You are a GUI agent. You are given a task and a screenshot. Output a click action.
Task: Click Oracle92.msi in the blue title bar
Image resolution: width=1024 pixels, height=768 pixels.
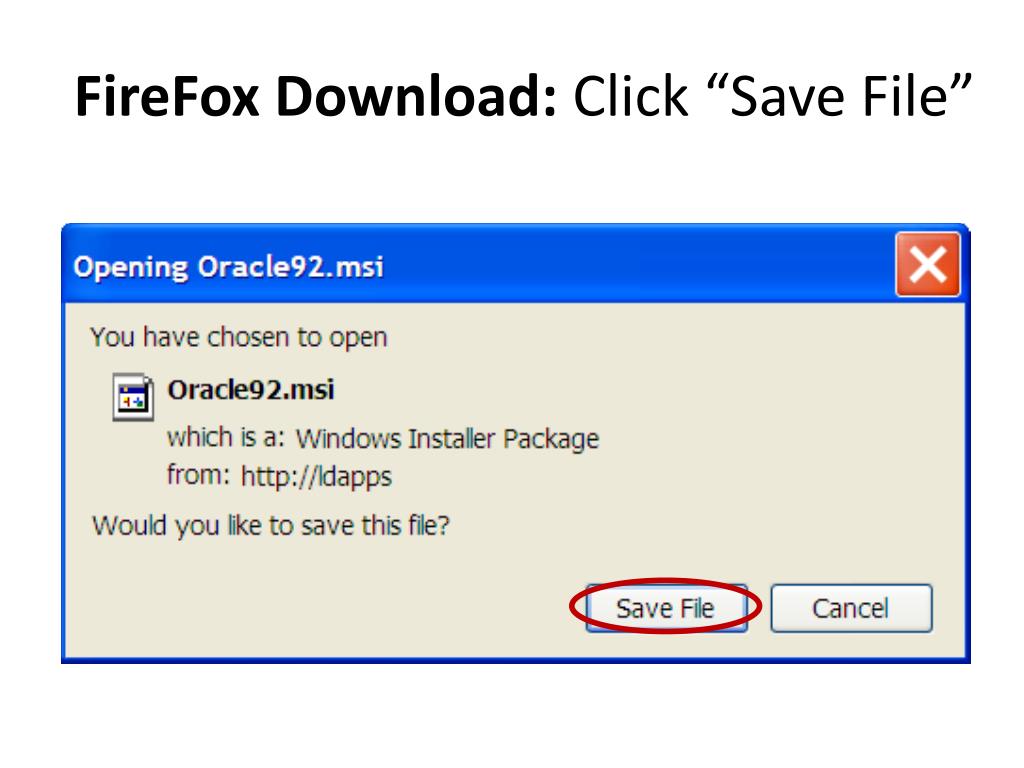(290, 266)
